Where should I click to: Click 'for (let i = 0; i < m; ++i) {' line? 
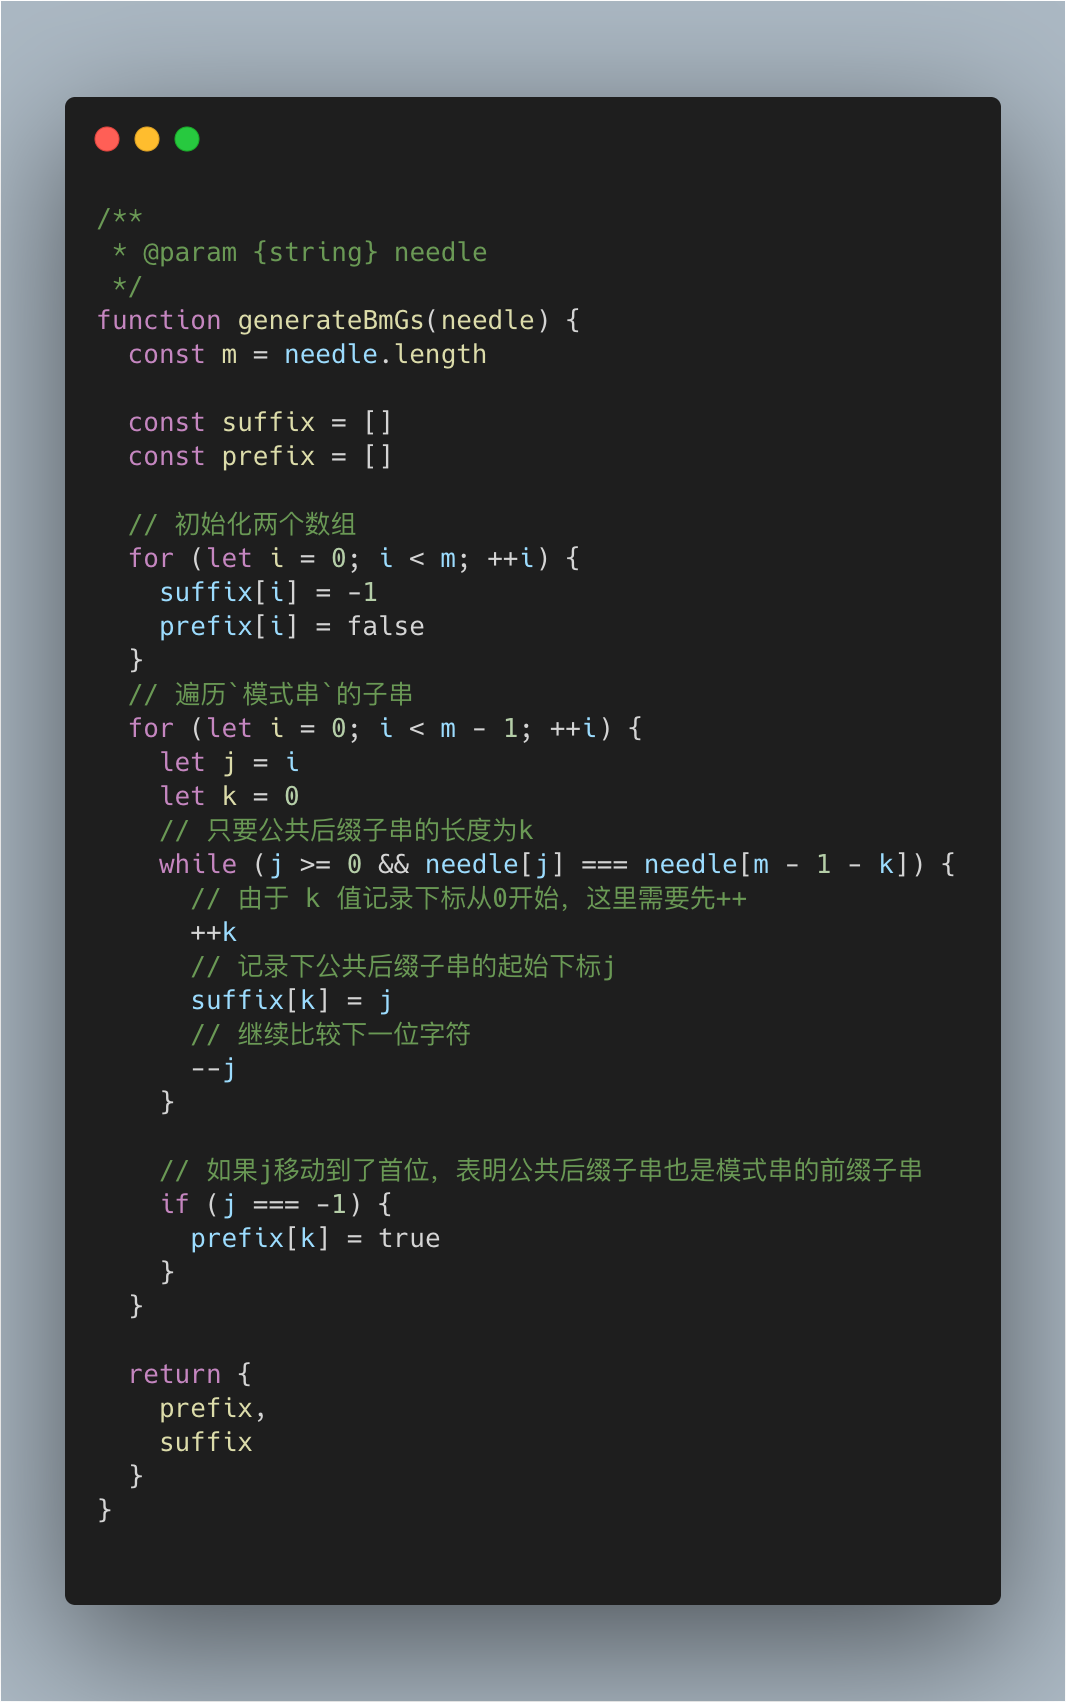coord(354,558)
